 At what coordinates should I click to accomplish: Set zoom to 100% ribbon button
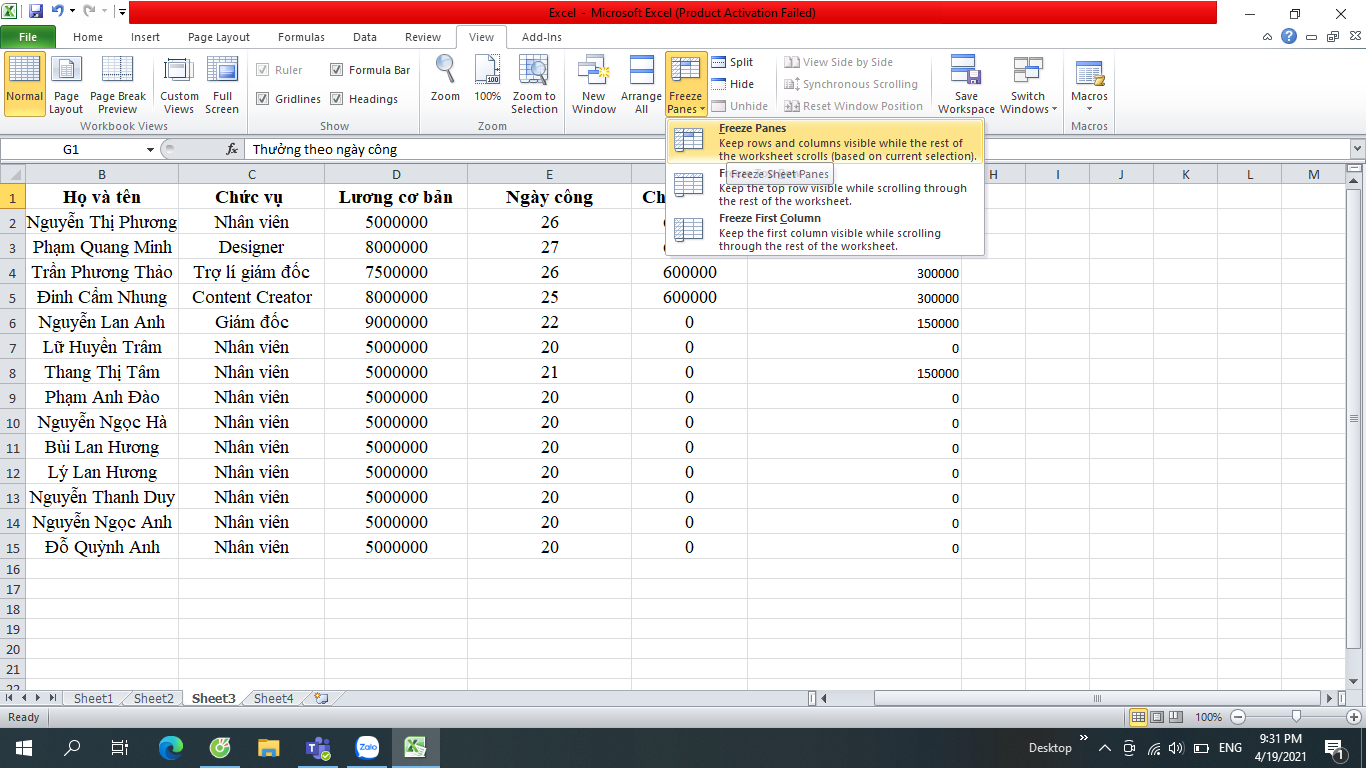tap(487, 80)
